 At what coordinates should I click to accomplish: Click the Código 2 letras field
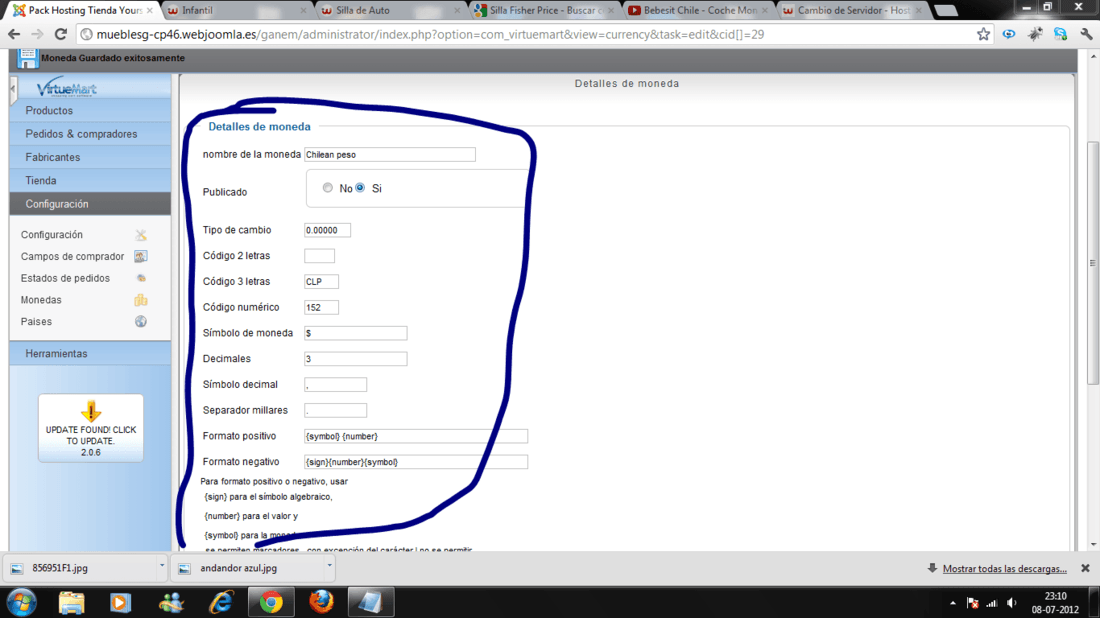click(x=320, y=256)
